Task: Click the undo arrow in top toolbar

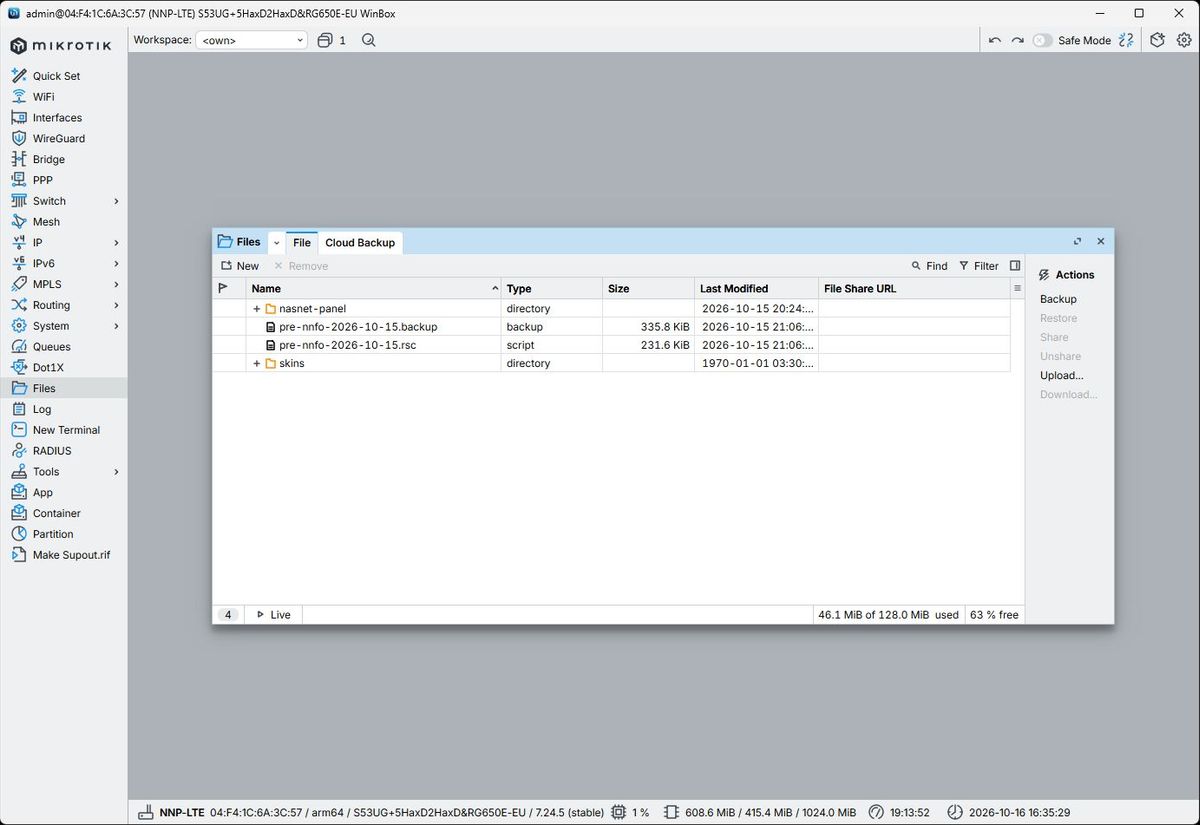Action: [994, 40]
